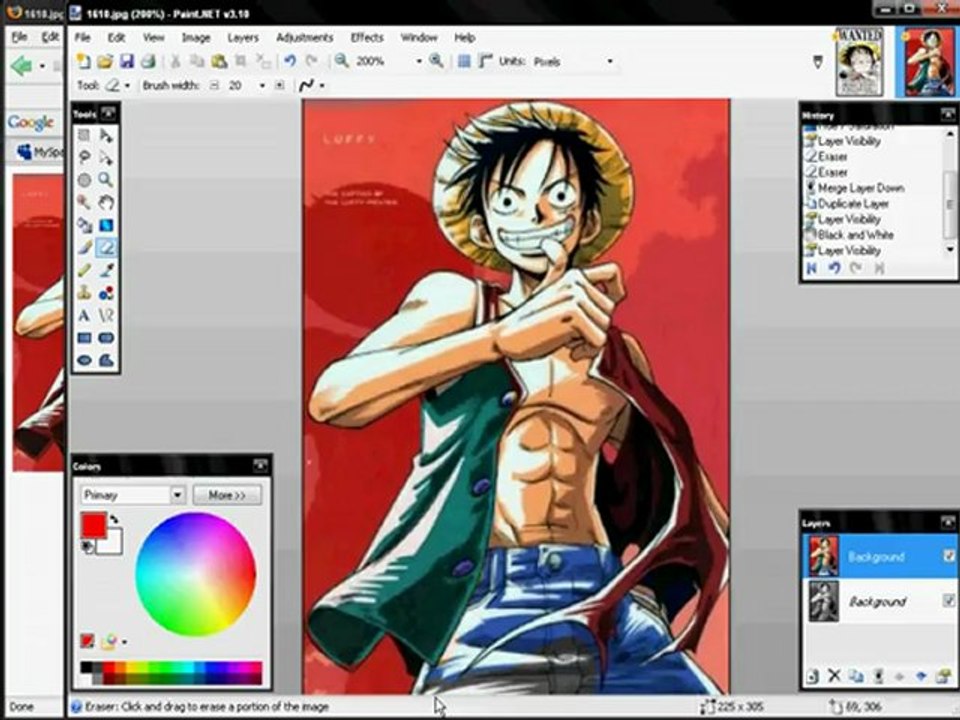Decrease brush width with minus button

(x=214, y=86)
